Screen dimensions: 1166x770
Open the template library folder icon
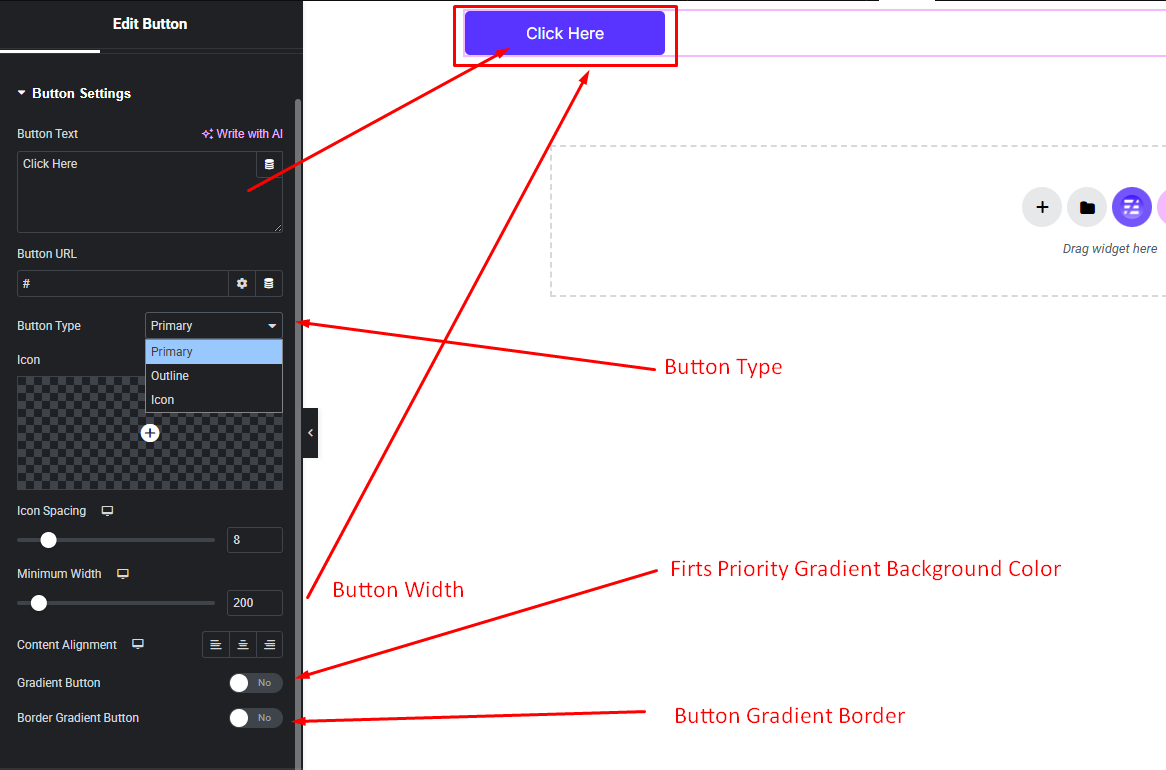[x=1087, y=207]
